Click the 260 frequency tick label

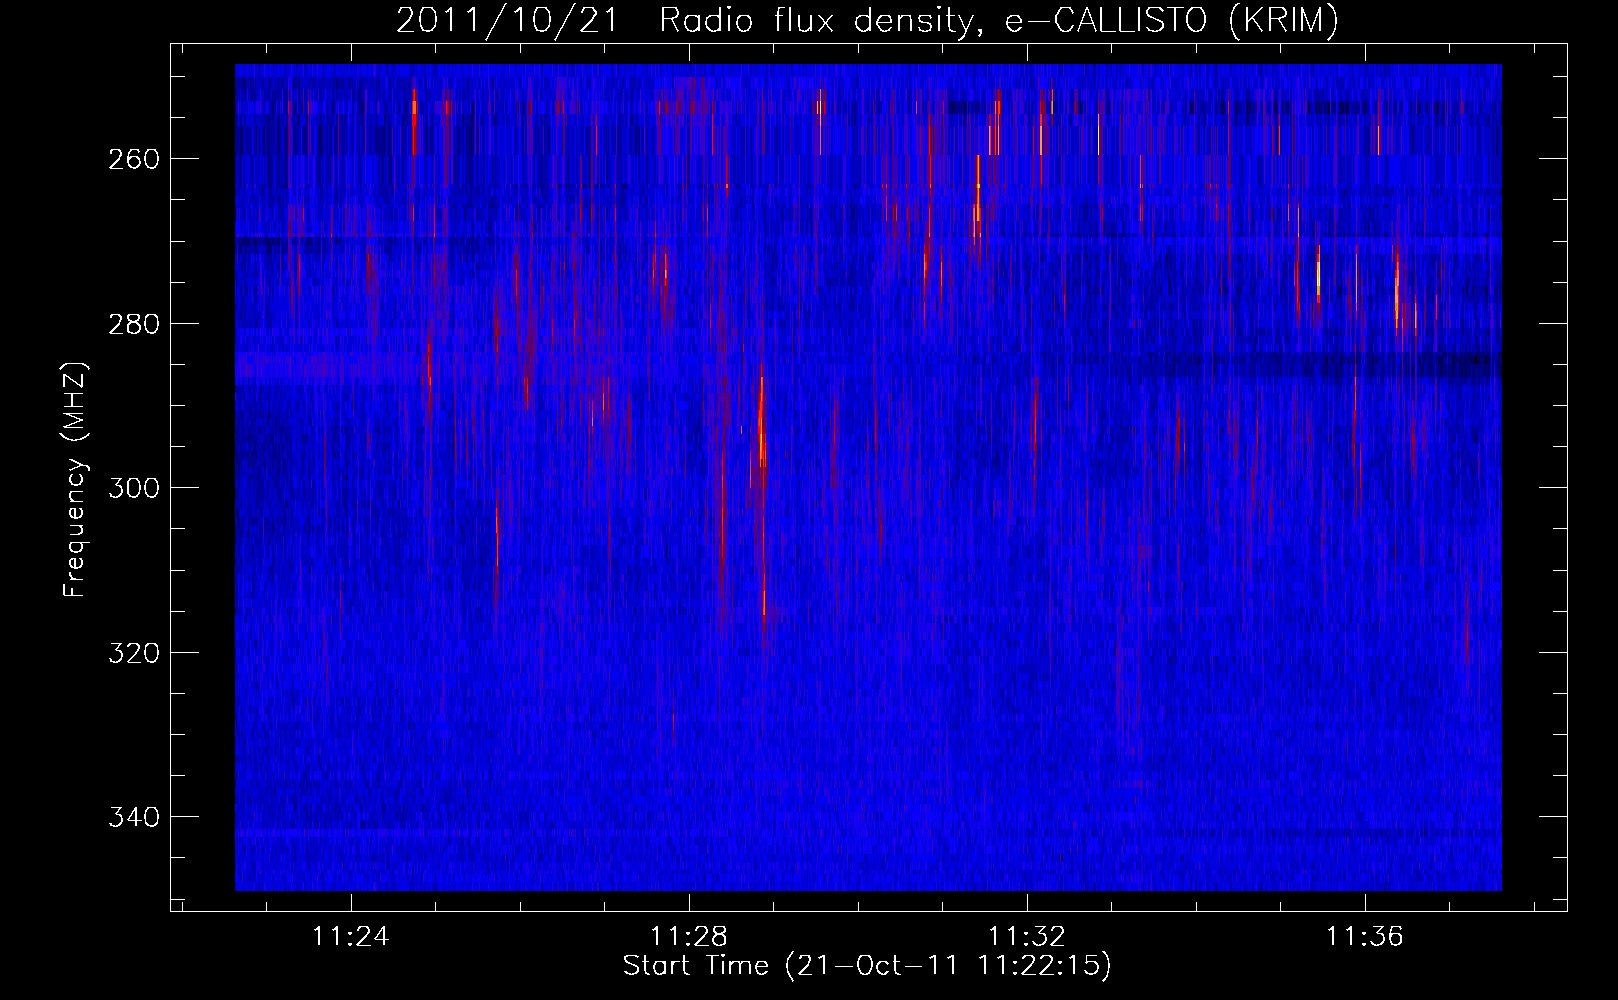point(133,160)
